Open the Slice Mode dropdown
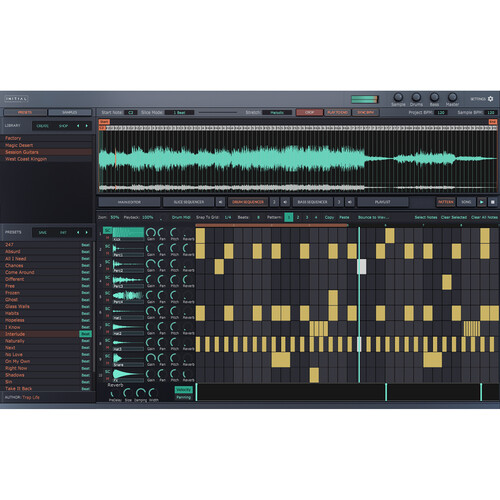Screen dimensions: 500x500 (x=179, y=113)
